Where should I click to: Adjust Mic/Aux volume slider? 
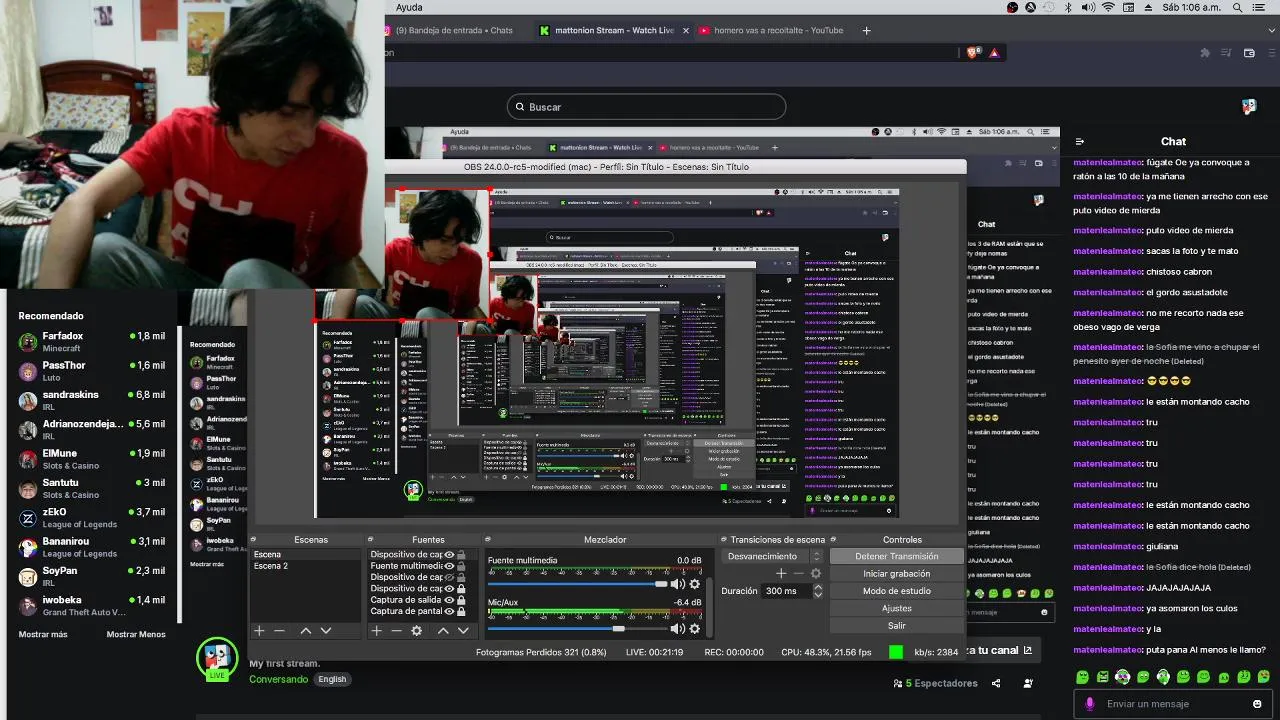tap(576, 628)
